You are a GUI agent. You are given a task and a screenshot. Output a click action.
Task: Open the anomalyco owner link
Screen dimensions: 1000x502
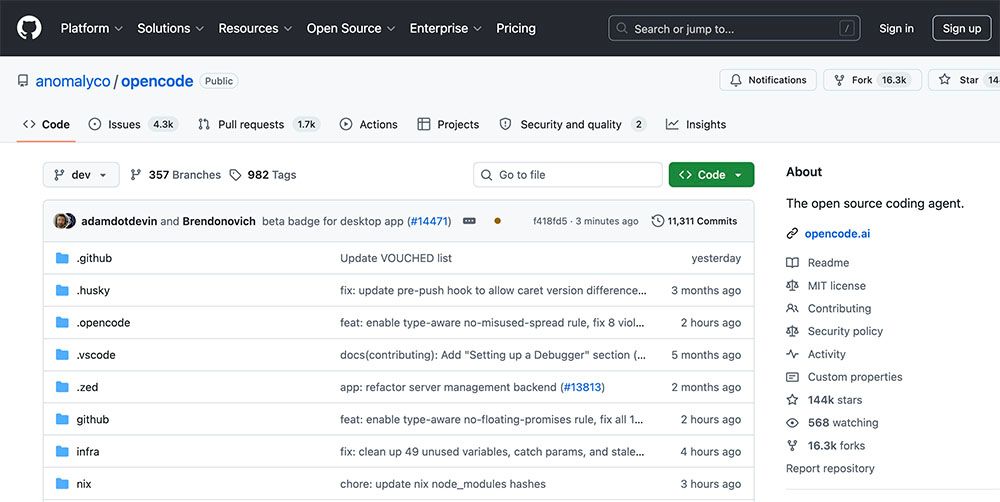[73, 81]
